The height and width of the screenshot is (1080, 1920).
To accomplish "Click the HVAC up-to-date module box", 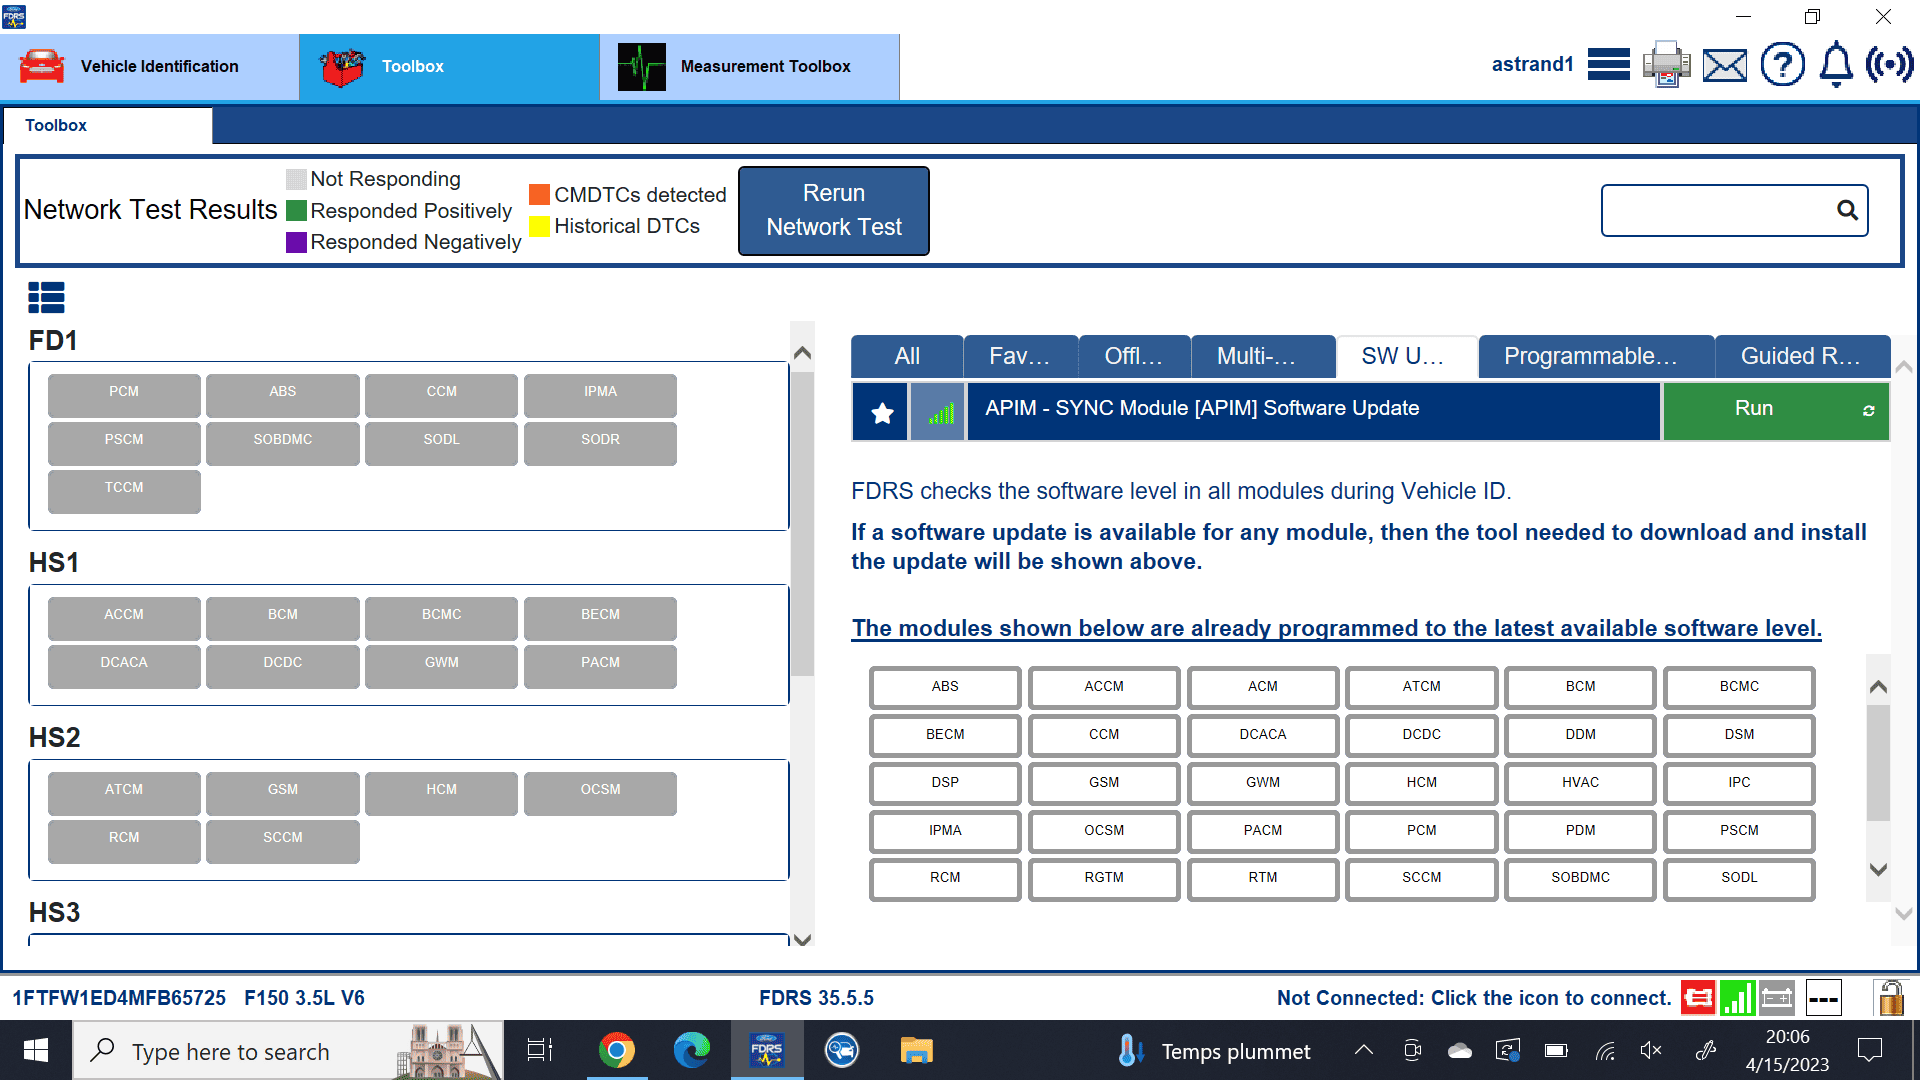I will tap(1580, 783).
